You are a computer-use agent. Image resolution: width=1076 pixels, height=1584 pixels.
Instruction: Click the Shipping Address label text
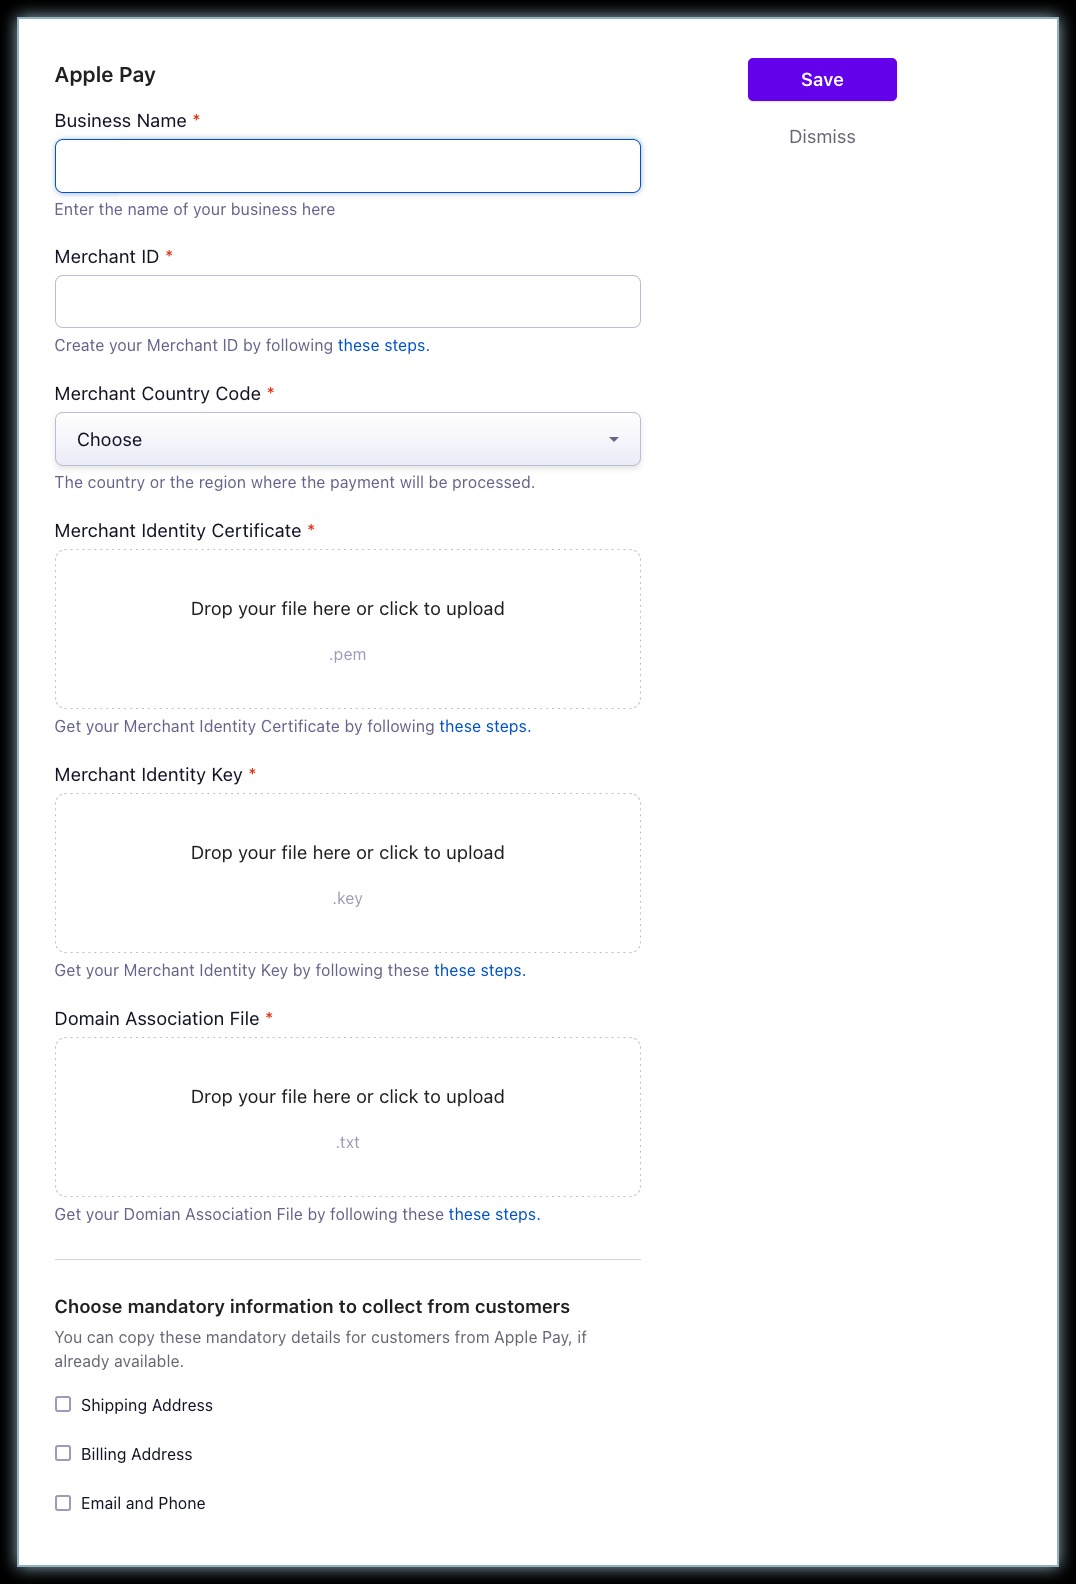147,1406
